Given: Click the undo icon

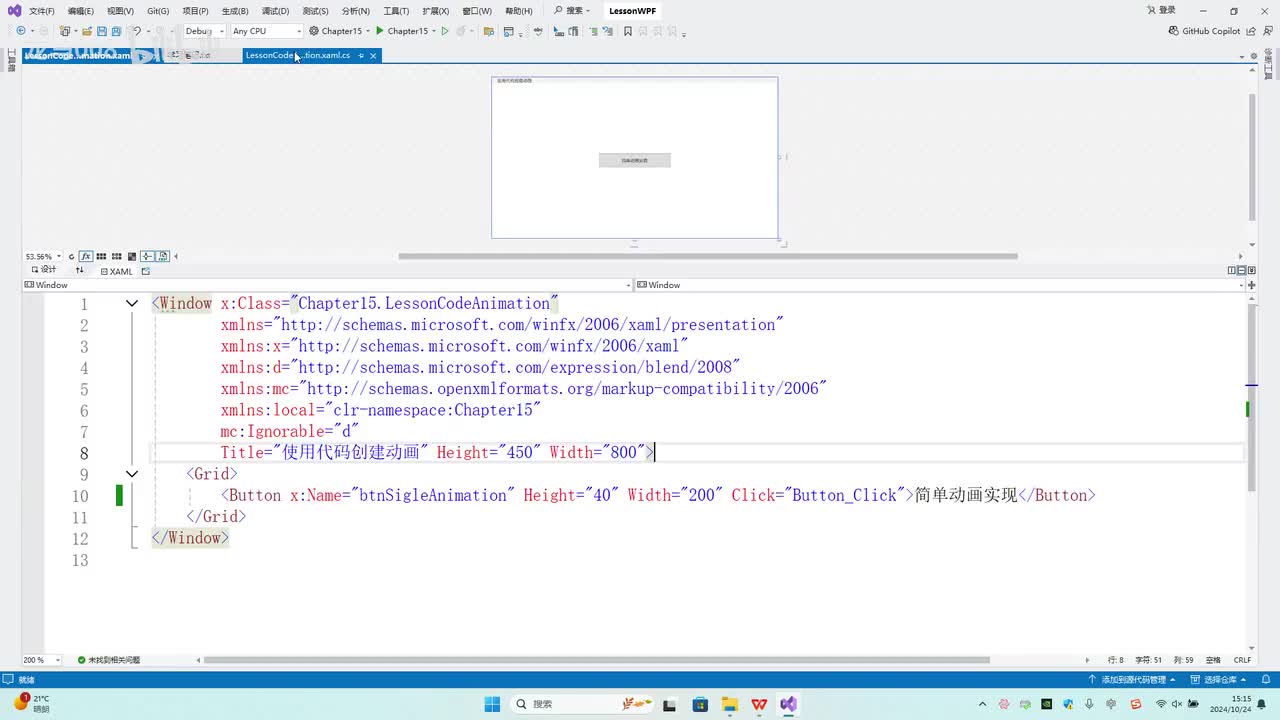Looking at the screenshot, I should [x=137, y=31].
